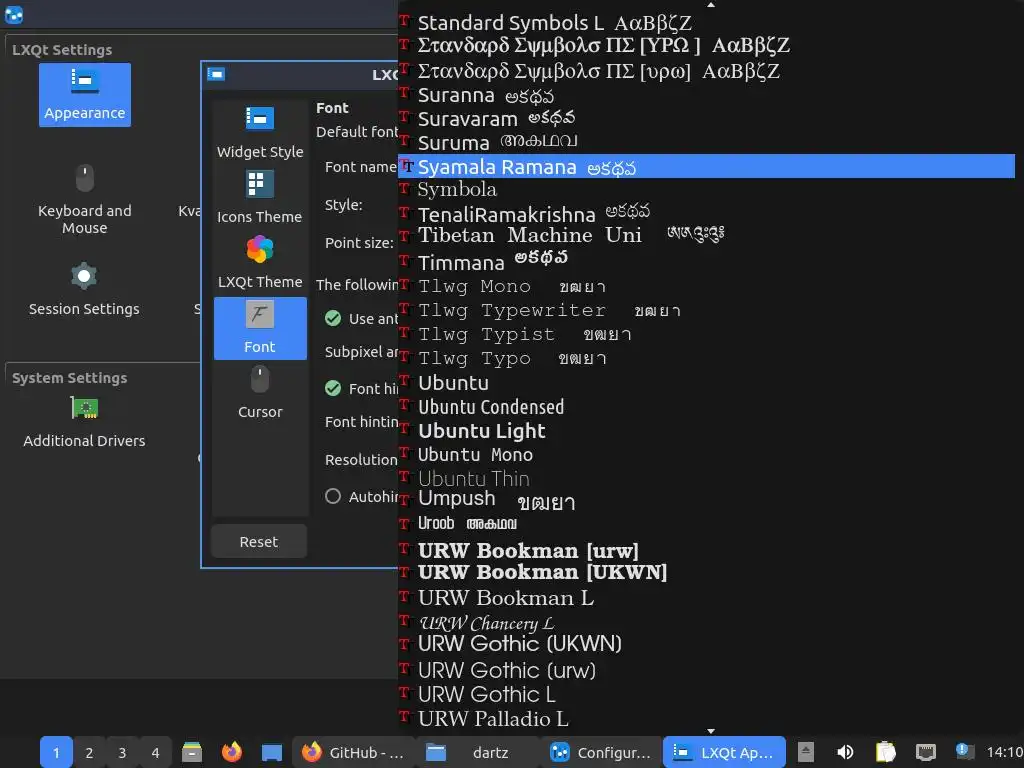Open clipboard manager tray icon
This screenshot has width=1024, height=768.
click(886, 752)
